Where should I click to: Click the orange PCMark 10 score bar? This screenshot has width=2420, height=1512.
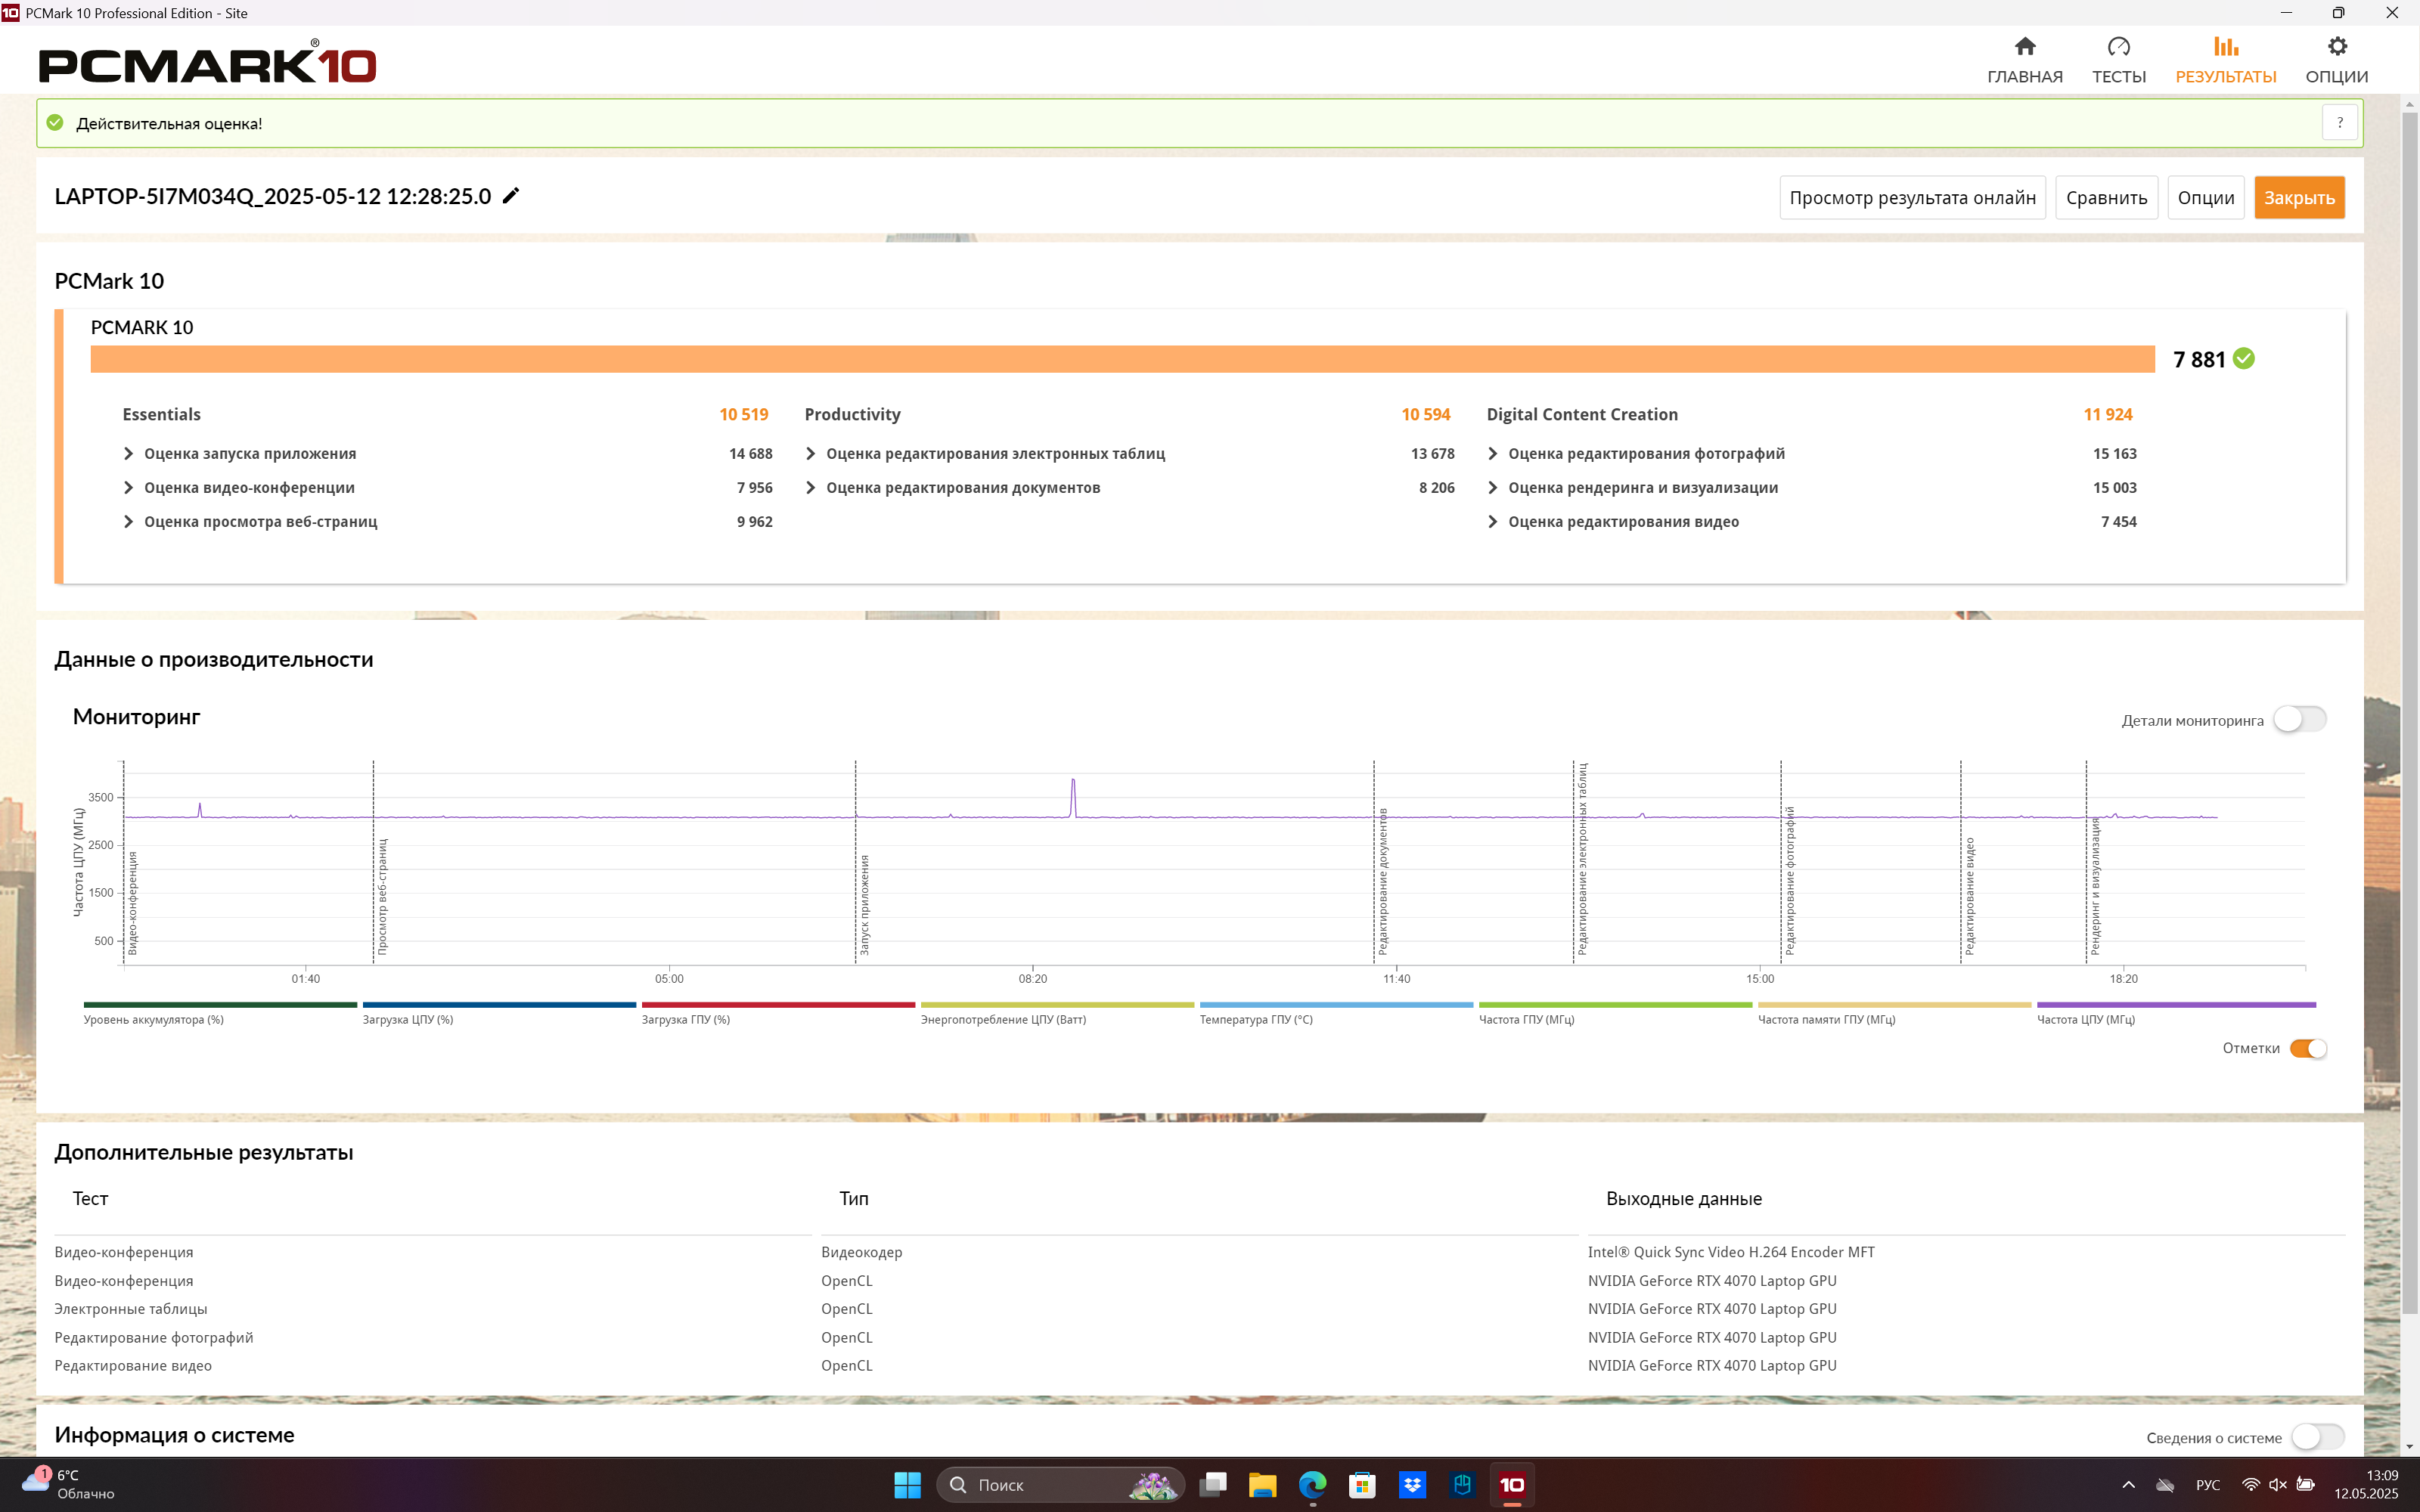tap(1122, 359)
